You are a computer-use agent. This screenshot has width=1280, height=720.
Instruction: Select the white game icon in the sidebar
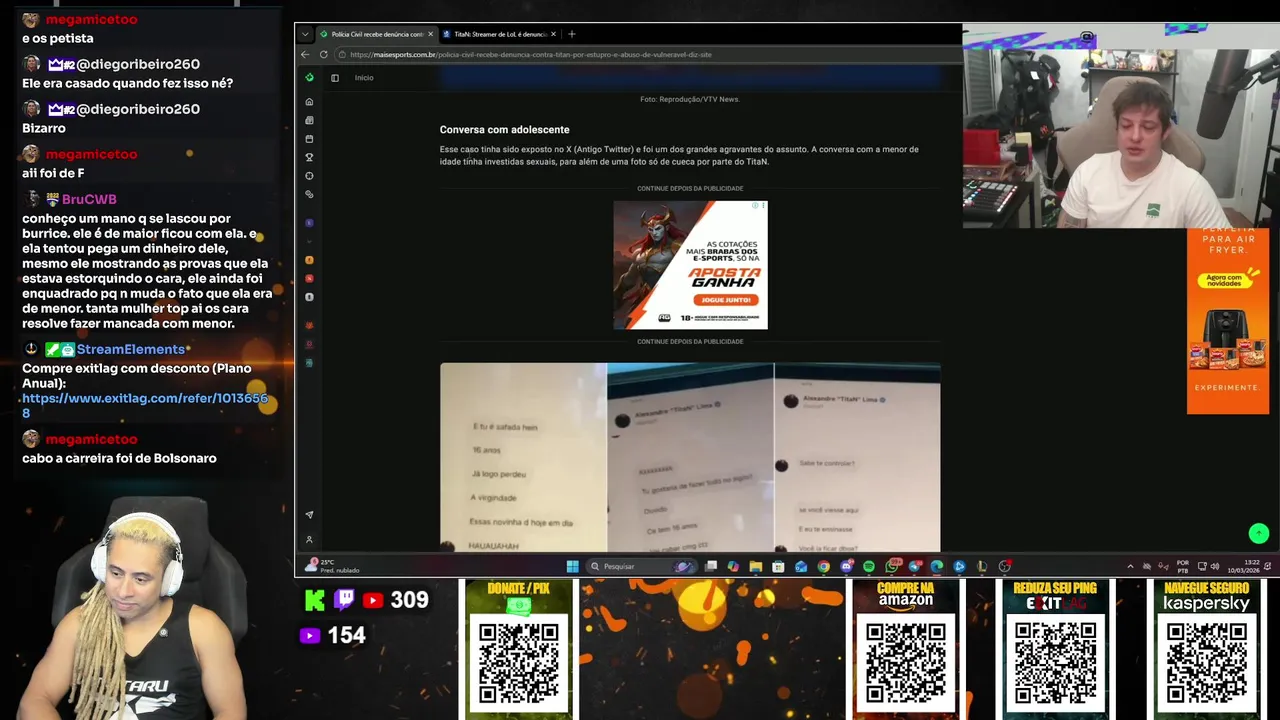tap(309, 297)
